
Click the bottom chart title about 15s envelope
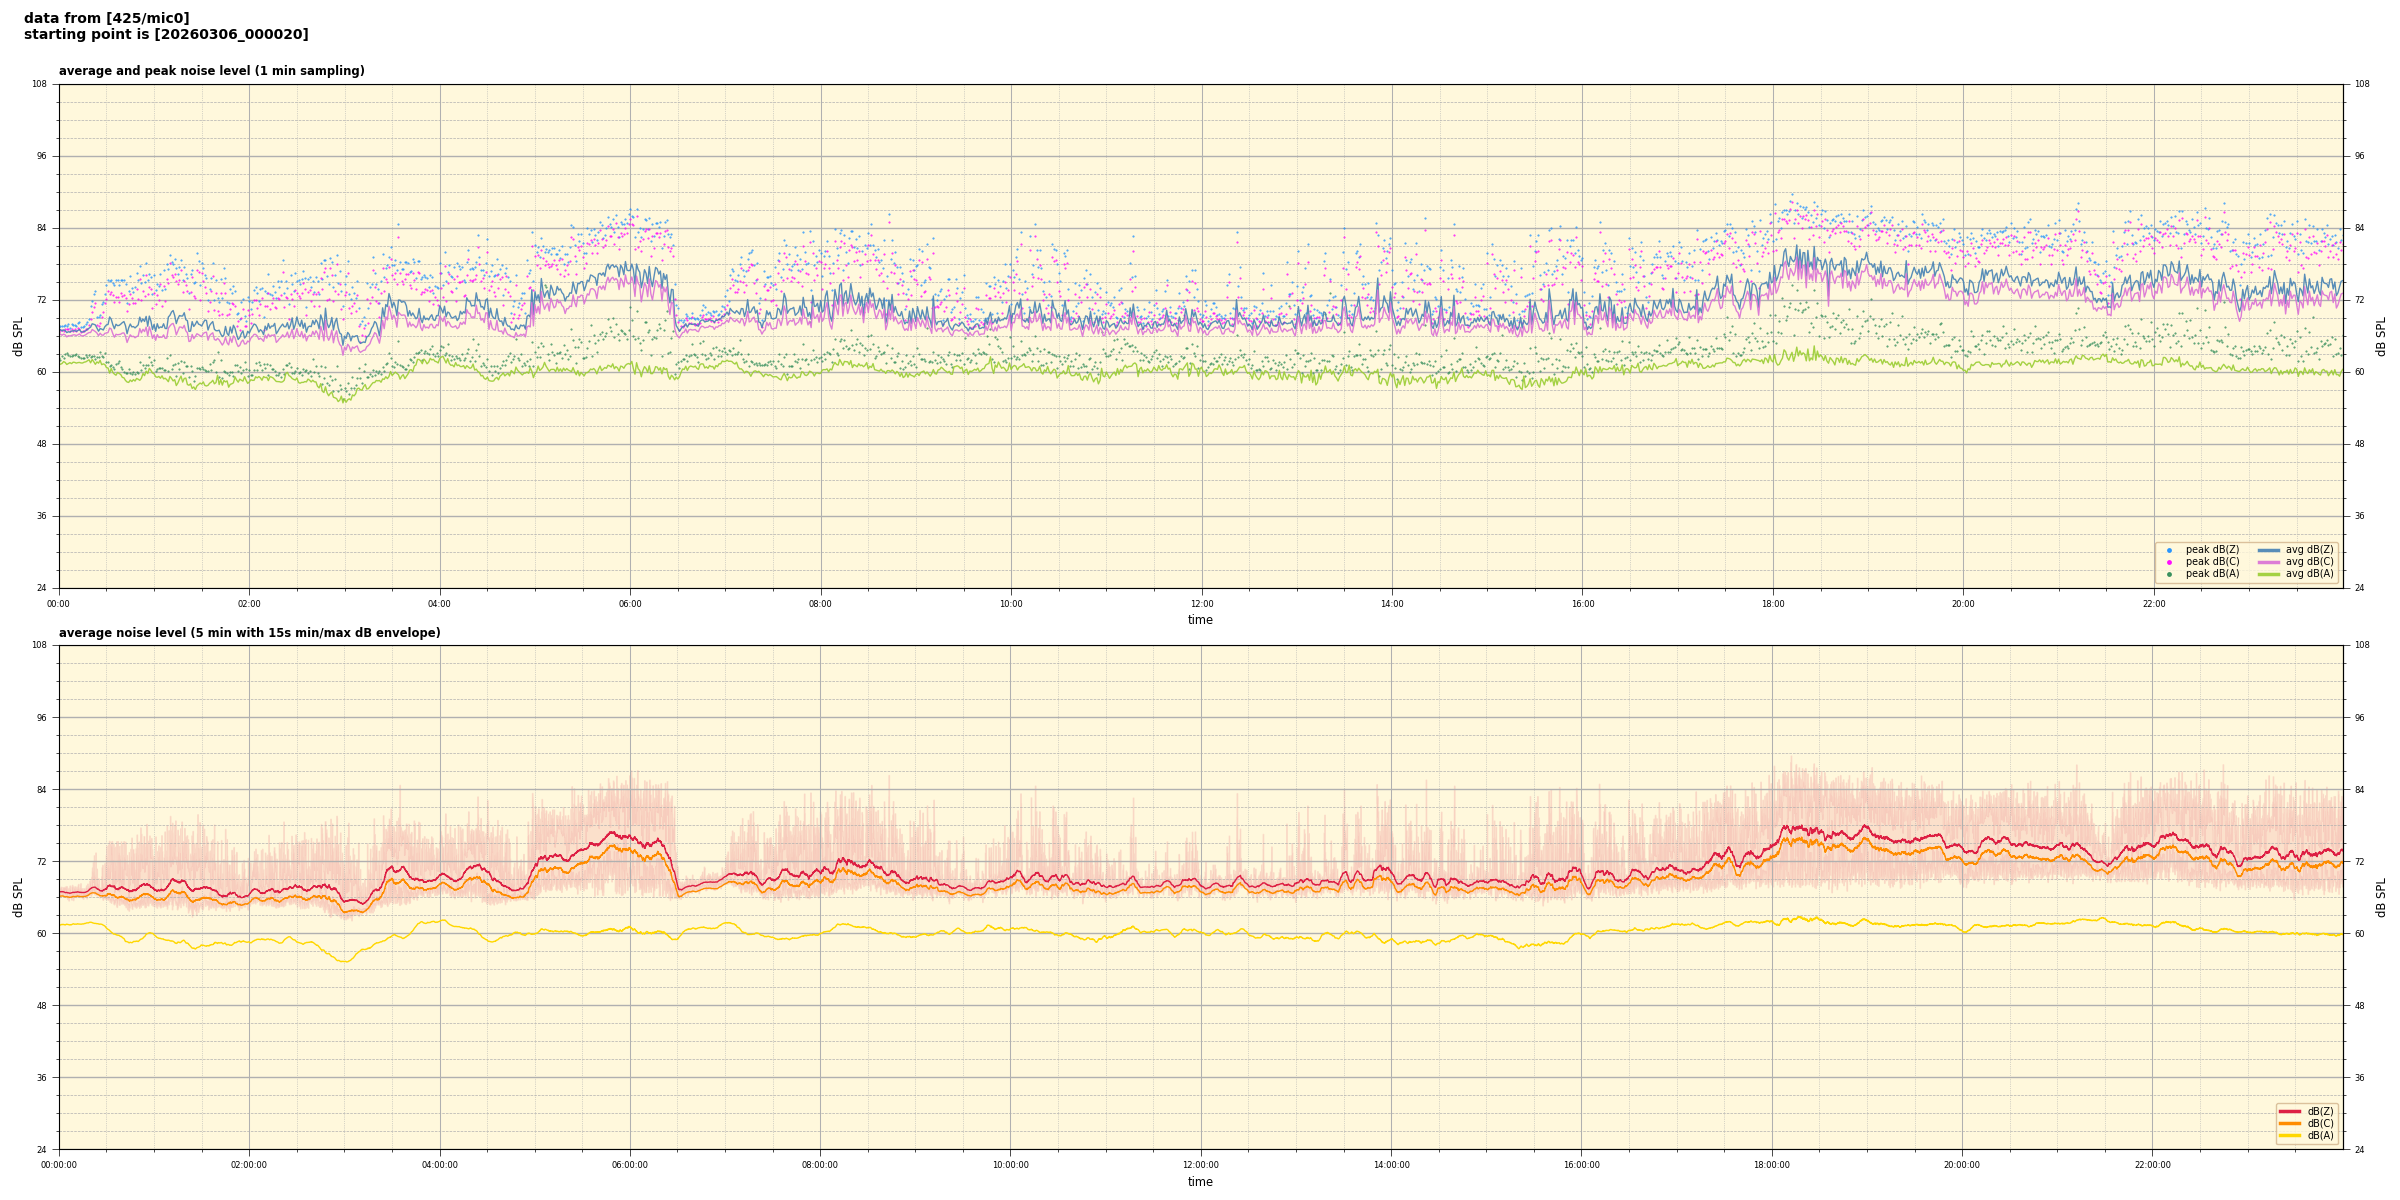coord(249,633)
